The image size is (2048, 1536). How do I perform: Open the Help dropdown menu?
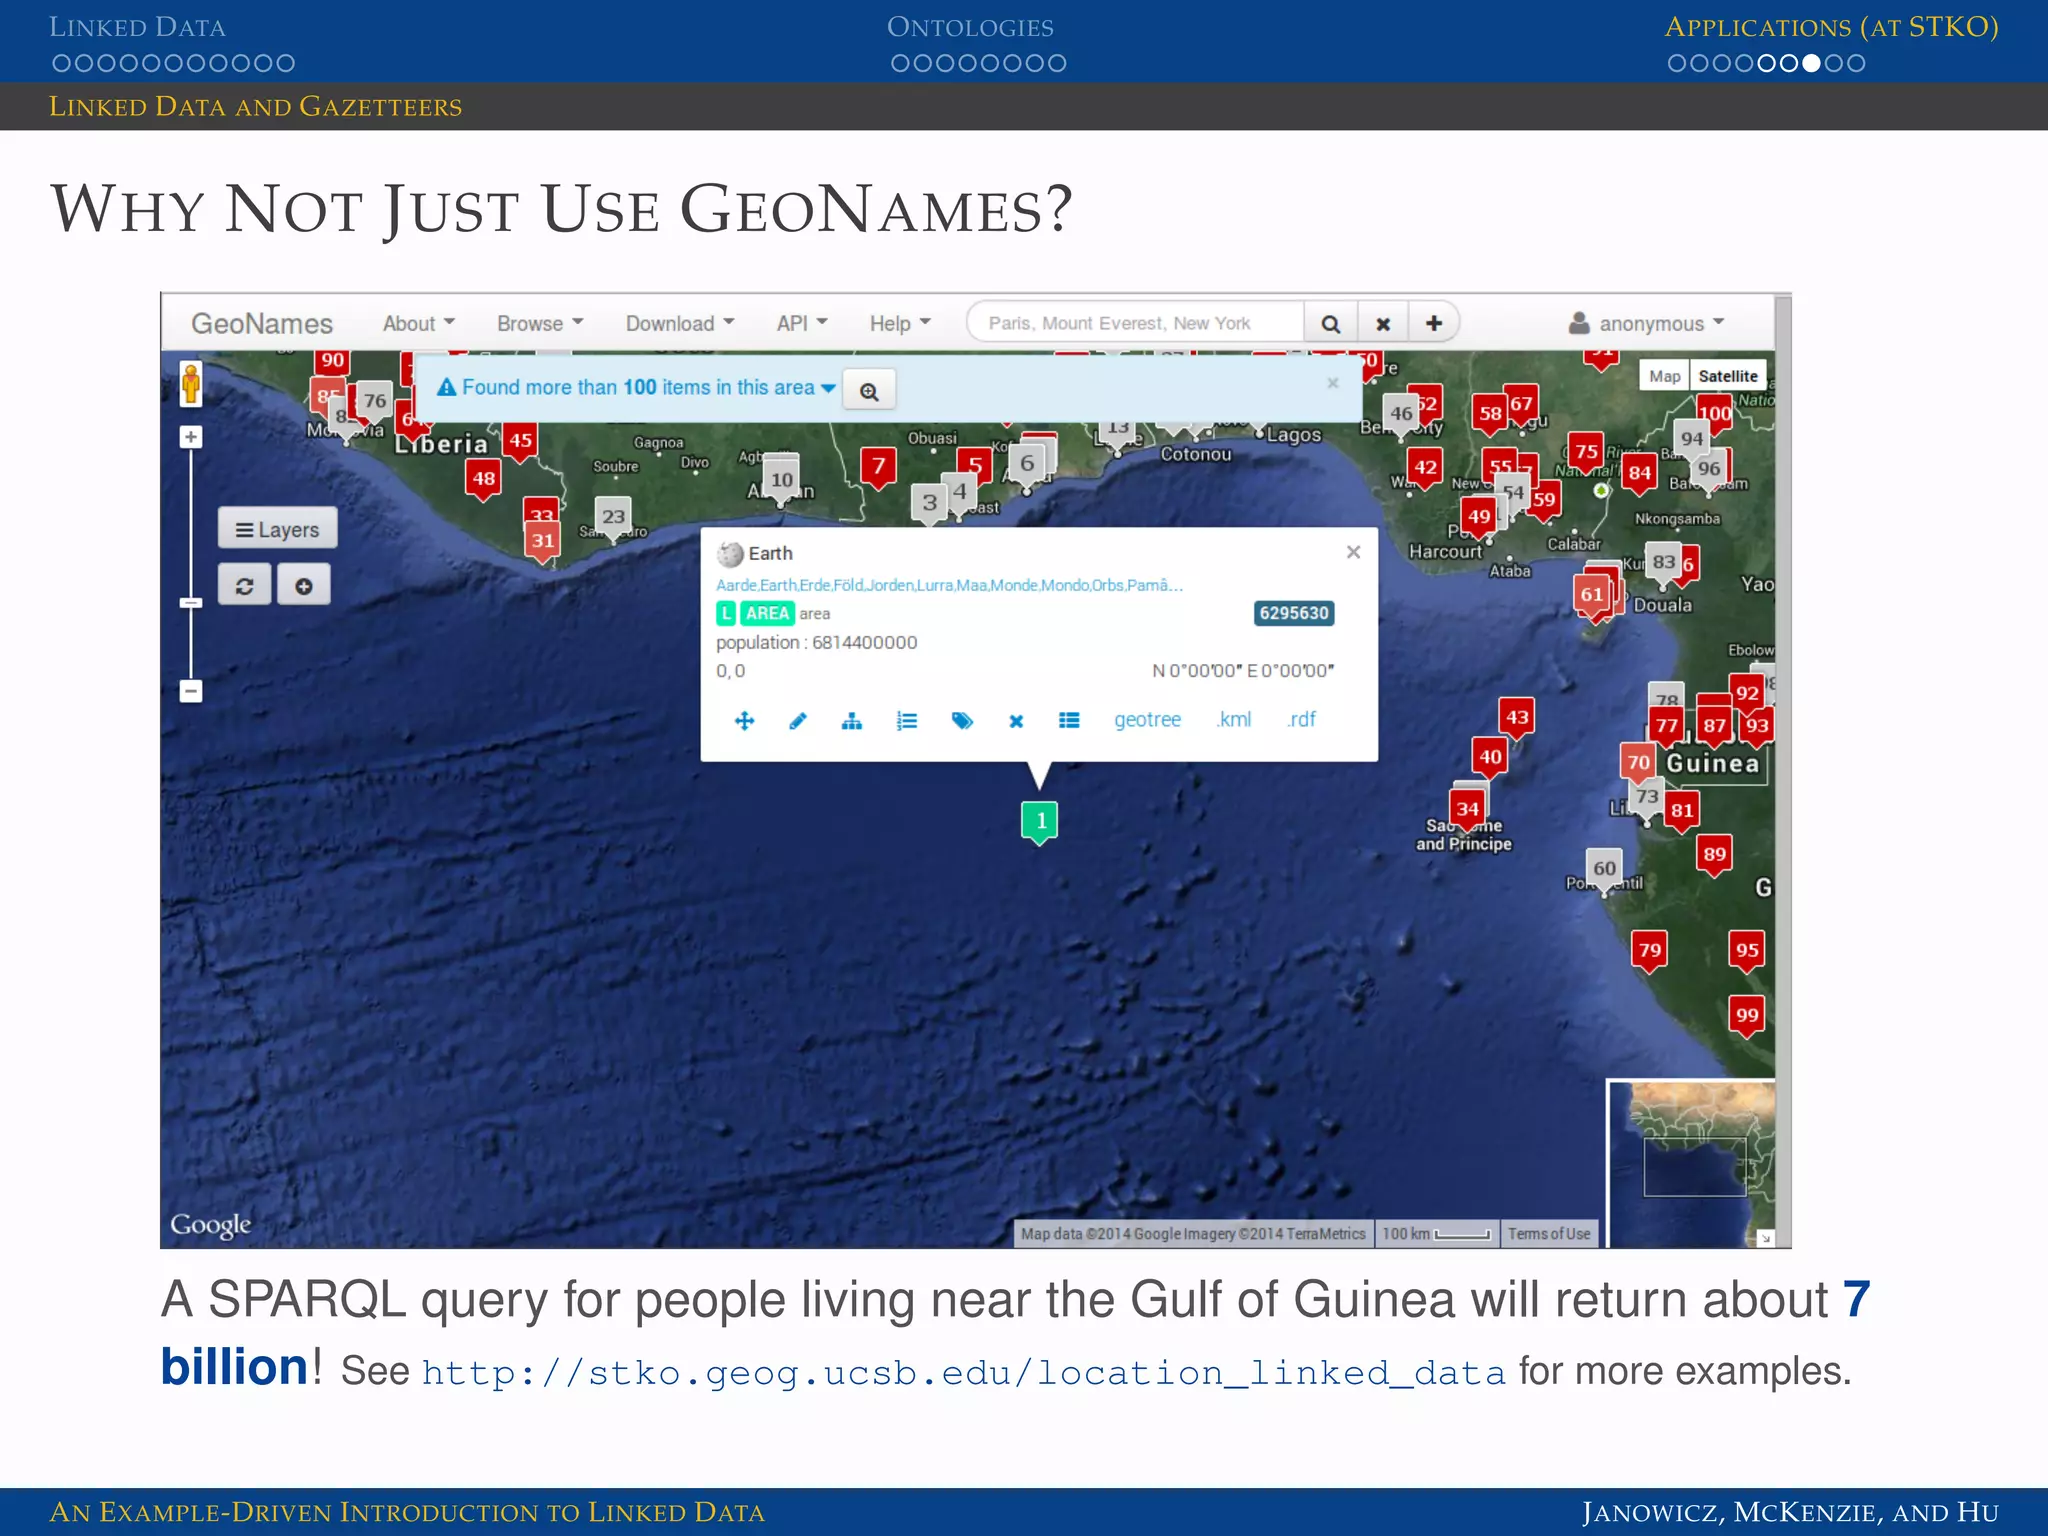pos(900,323)
